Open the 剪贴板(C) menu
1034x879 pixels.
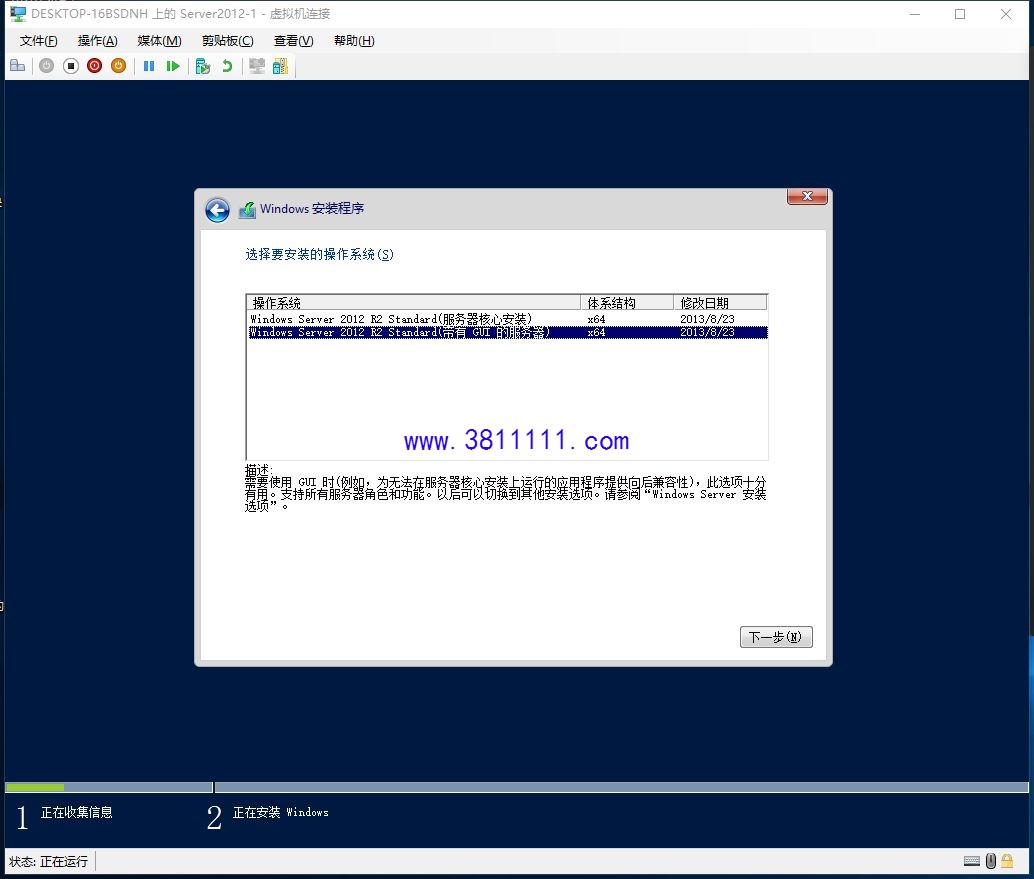click(228, 41)
